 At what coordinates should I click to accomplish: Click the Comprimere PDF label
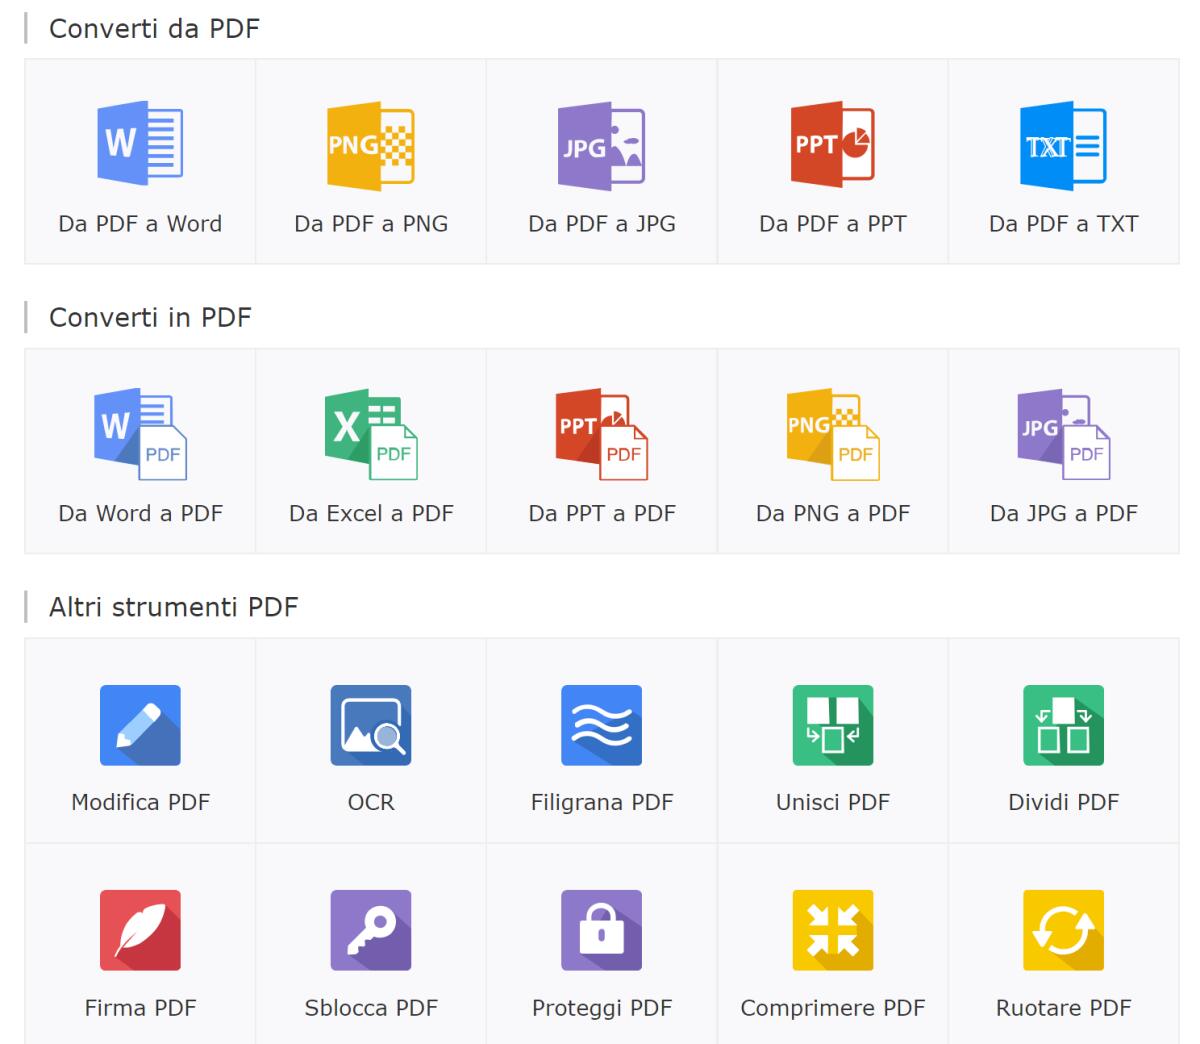click(833, 1008)
